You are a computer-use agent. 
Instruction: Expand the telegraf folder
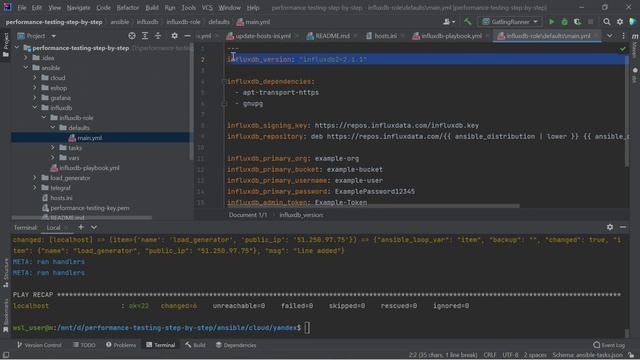coord(35,188)
